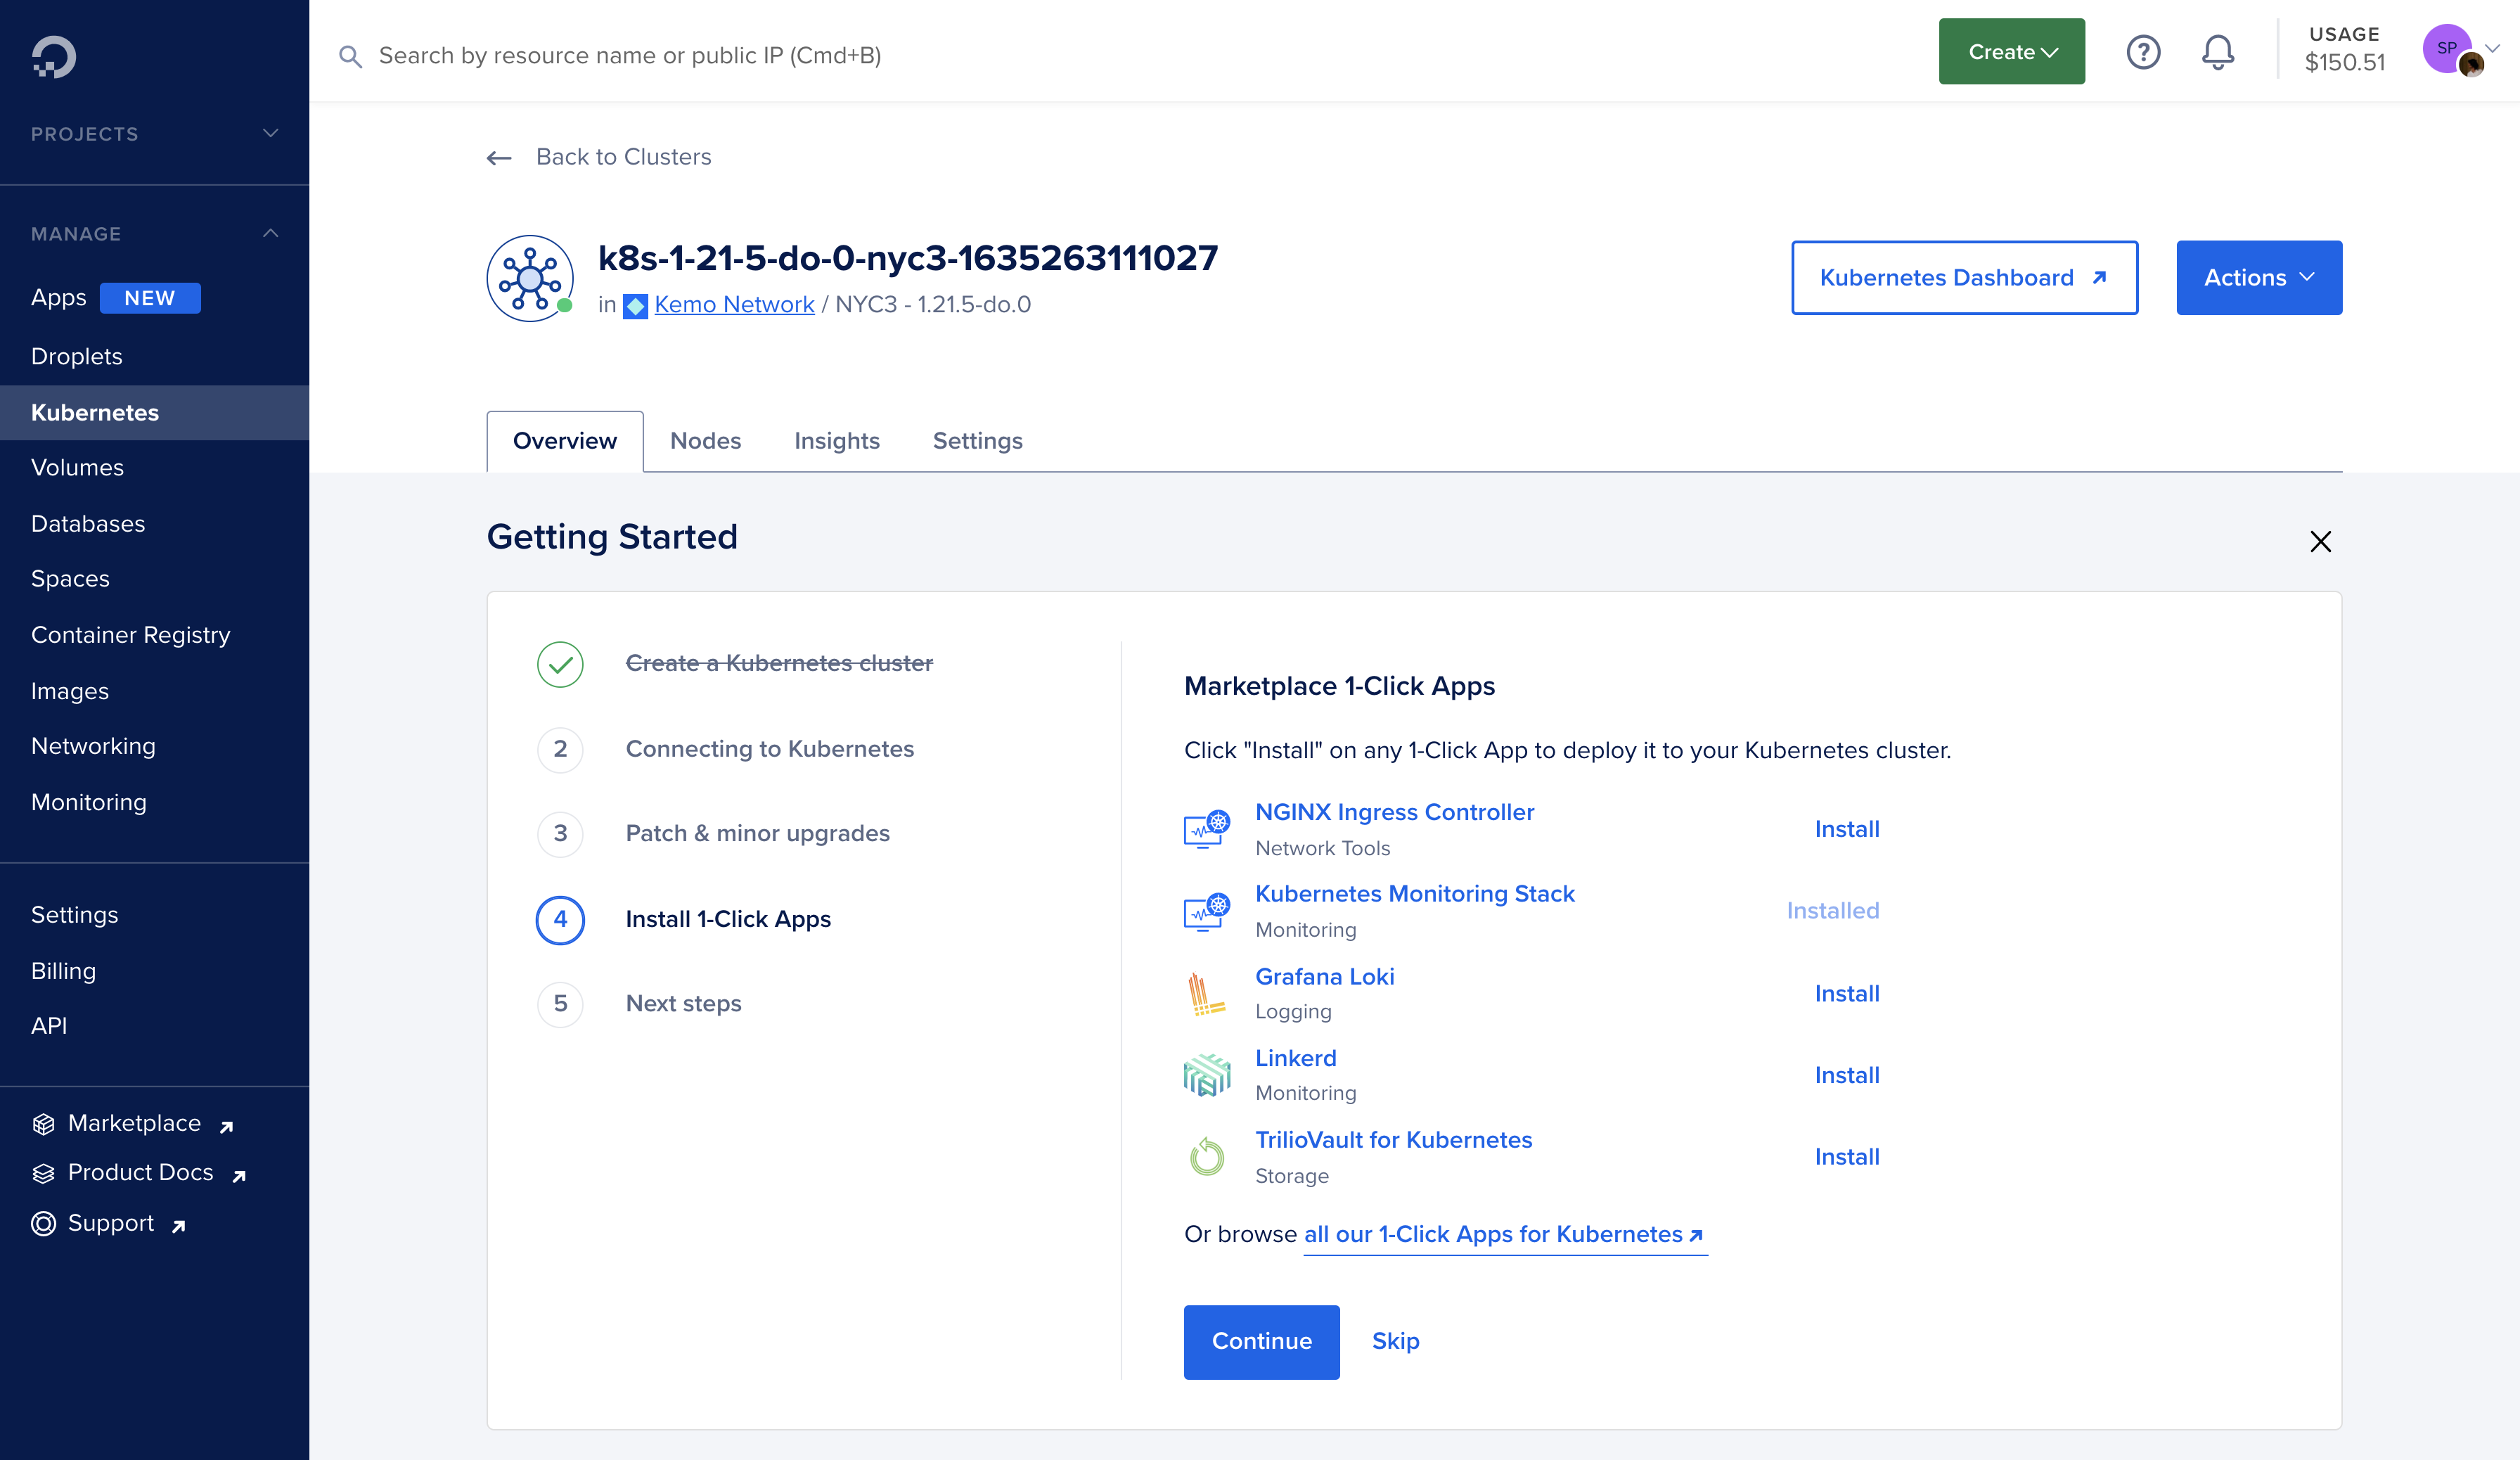Open the help question mark icon
Screen dimensions: 2520x1460
point(2143,52)
